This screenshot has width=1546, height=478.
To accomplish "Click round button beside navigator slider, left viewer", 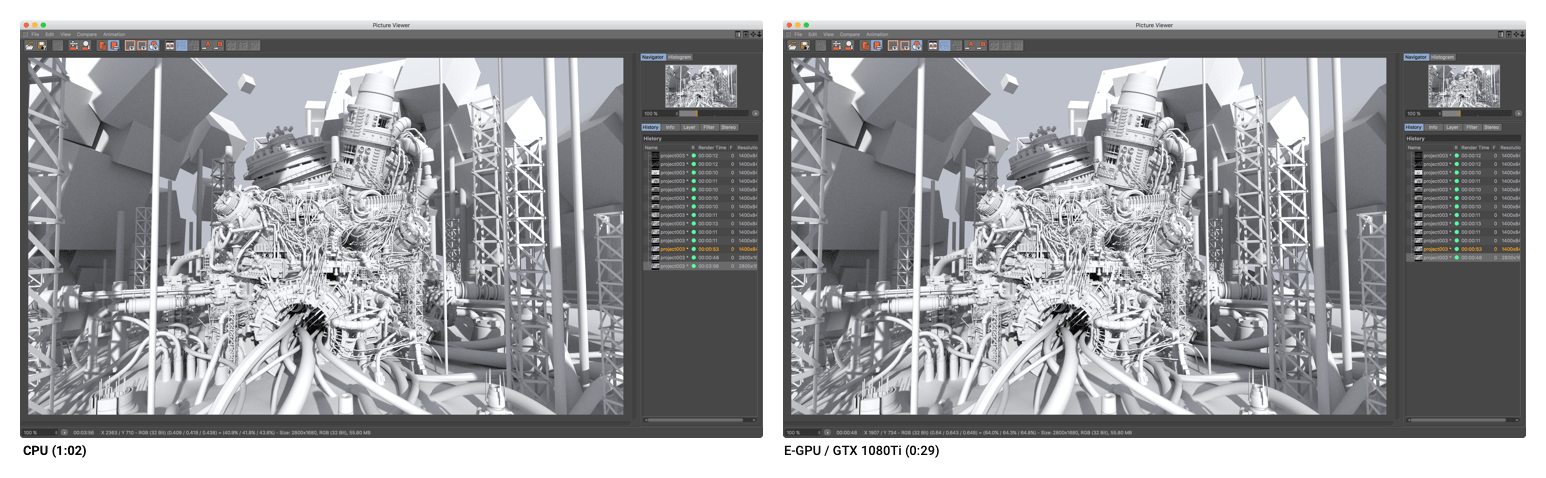I will [755, 113].
